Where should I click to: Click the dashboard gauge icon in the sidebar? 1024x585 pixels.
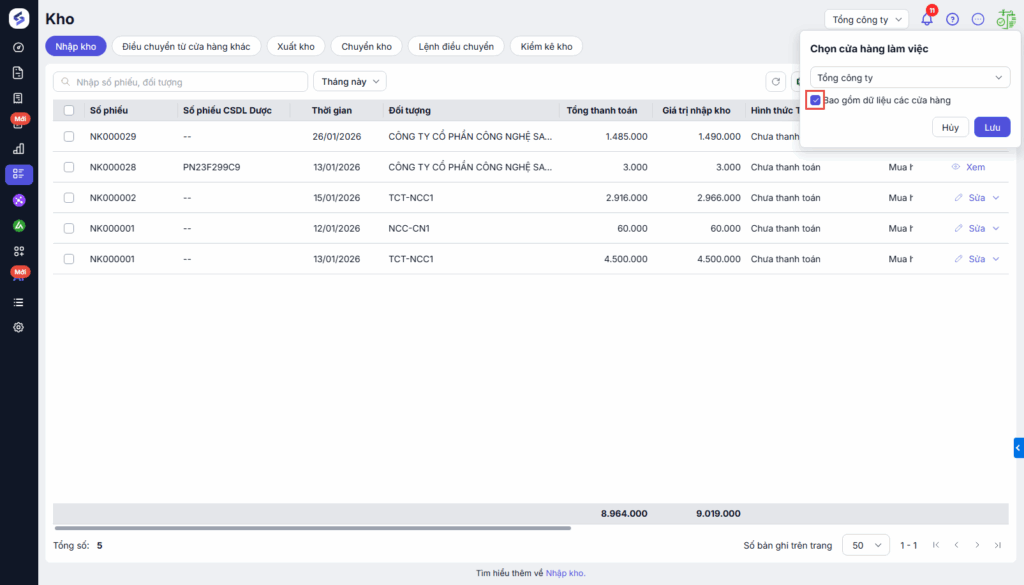click(18, 47)
